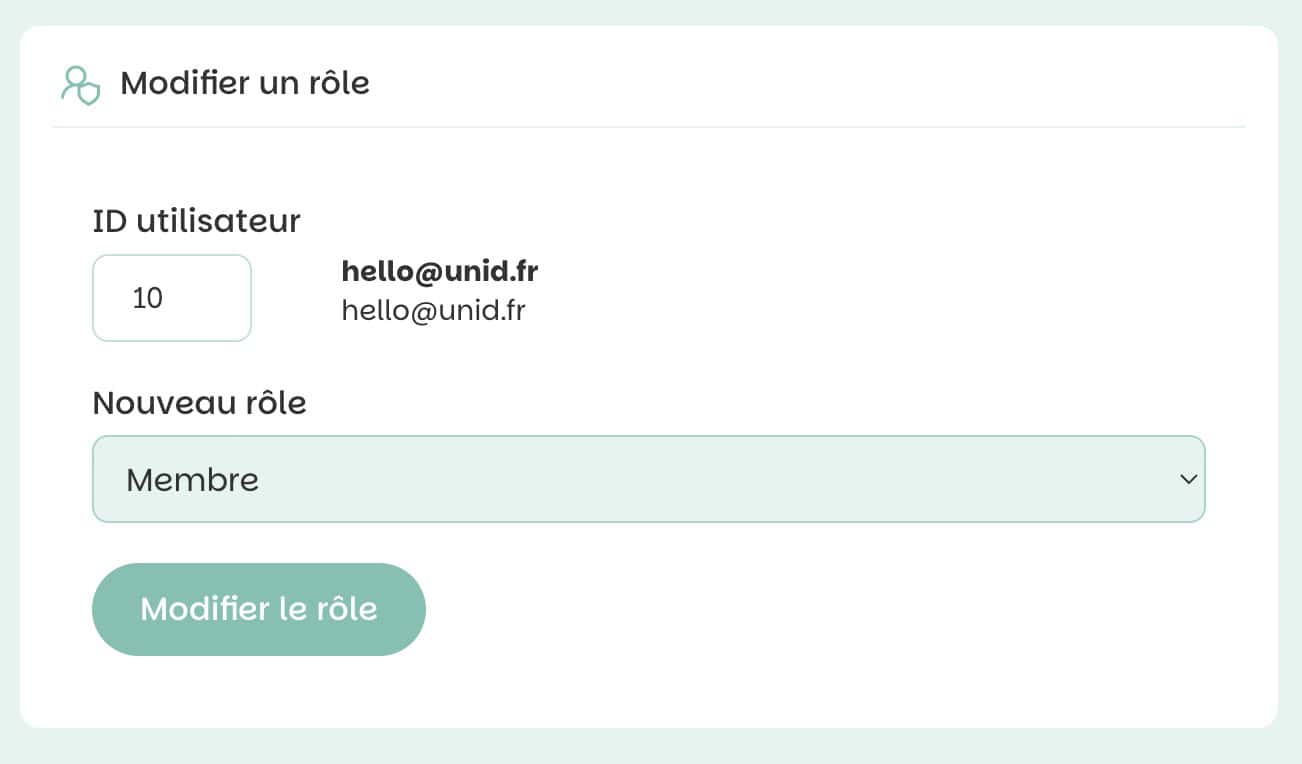Image resolution: width=1302 pixels, height=764 pixels.
Task: Click the number 10 in ID field
Action: [147, 298]
